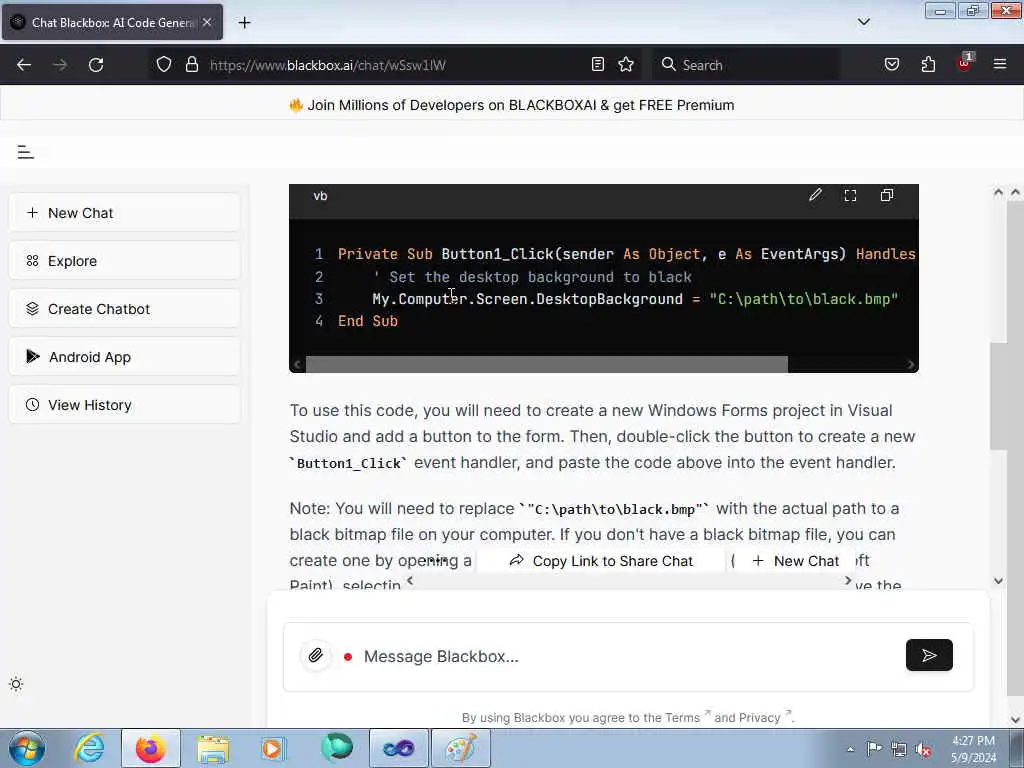This screenshot has height=768, width=1024.
Task: Open Create Chatbot in sidebar
Action: (x=125, y=309)
